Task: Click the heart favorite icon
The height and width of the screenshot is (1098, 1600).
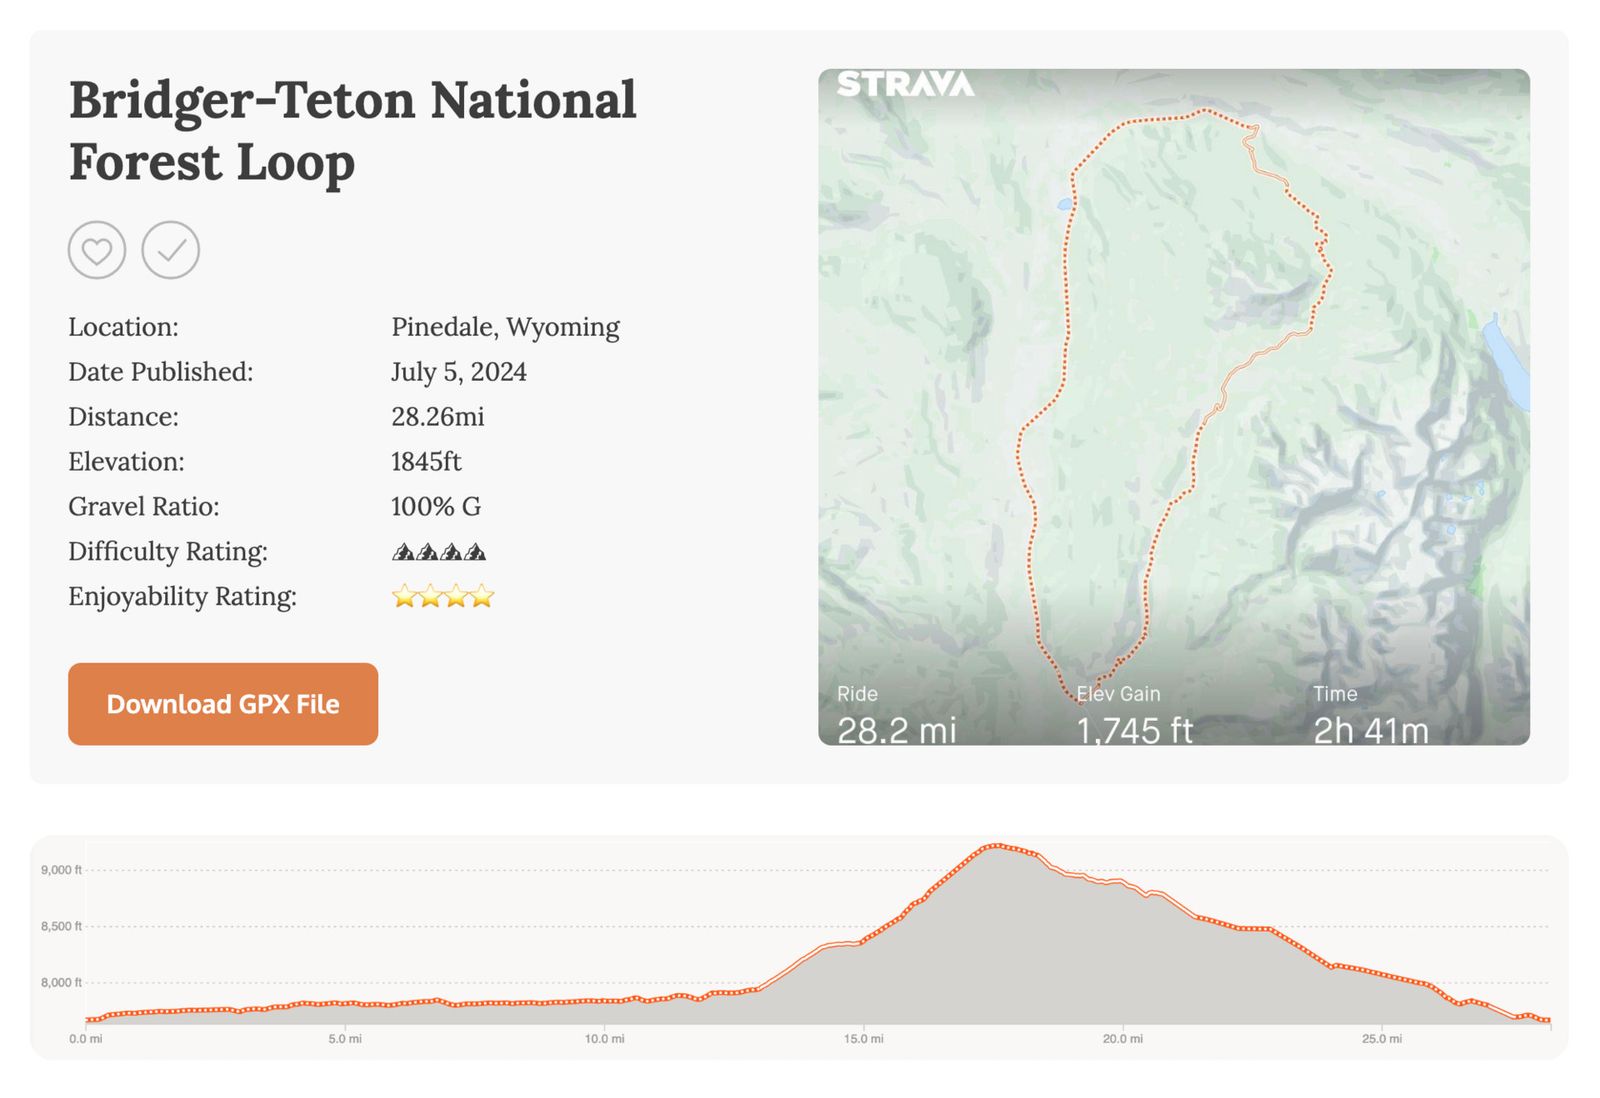Action: (x=97, y=250)
